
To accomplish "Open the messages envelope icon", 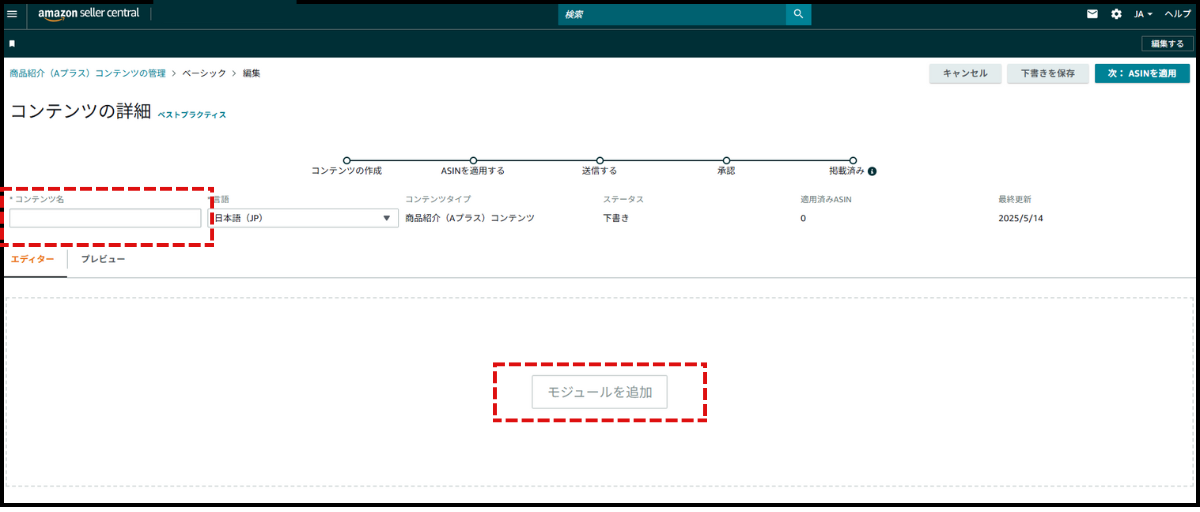I will 1093,14.
